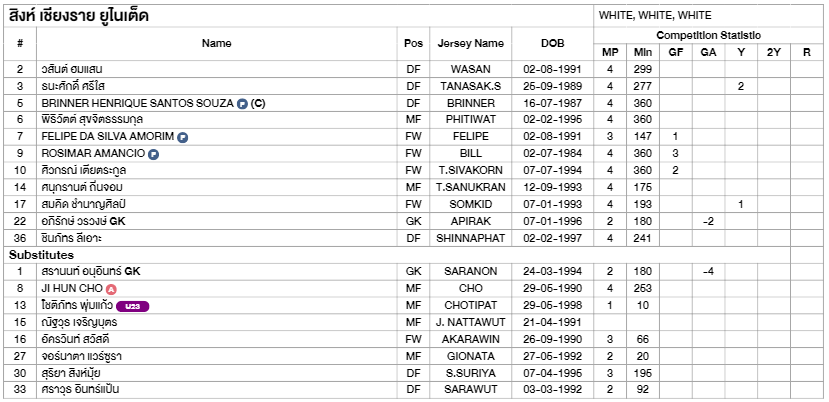The height and width of the screenshot is (402, 829).
Task: Click the red A badge beside JI HUN CHO
Action: [x=110, y=289]
